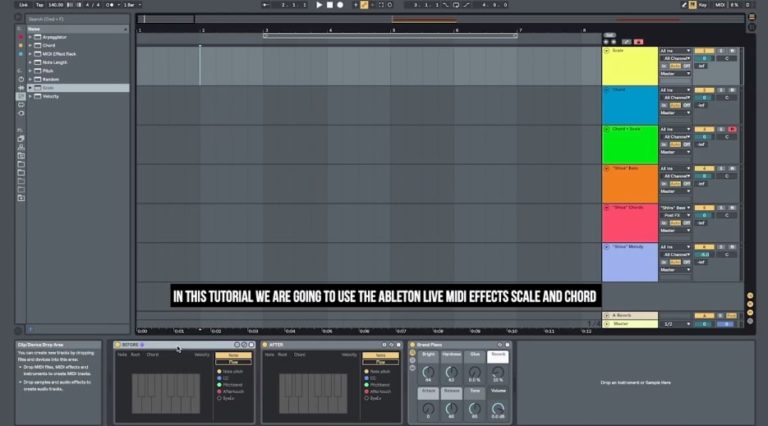Arm the Chord + Scale track for recording
Viewport: 768px width, 426px height.
732,129
